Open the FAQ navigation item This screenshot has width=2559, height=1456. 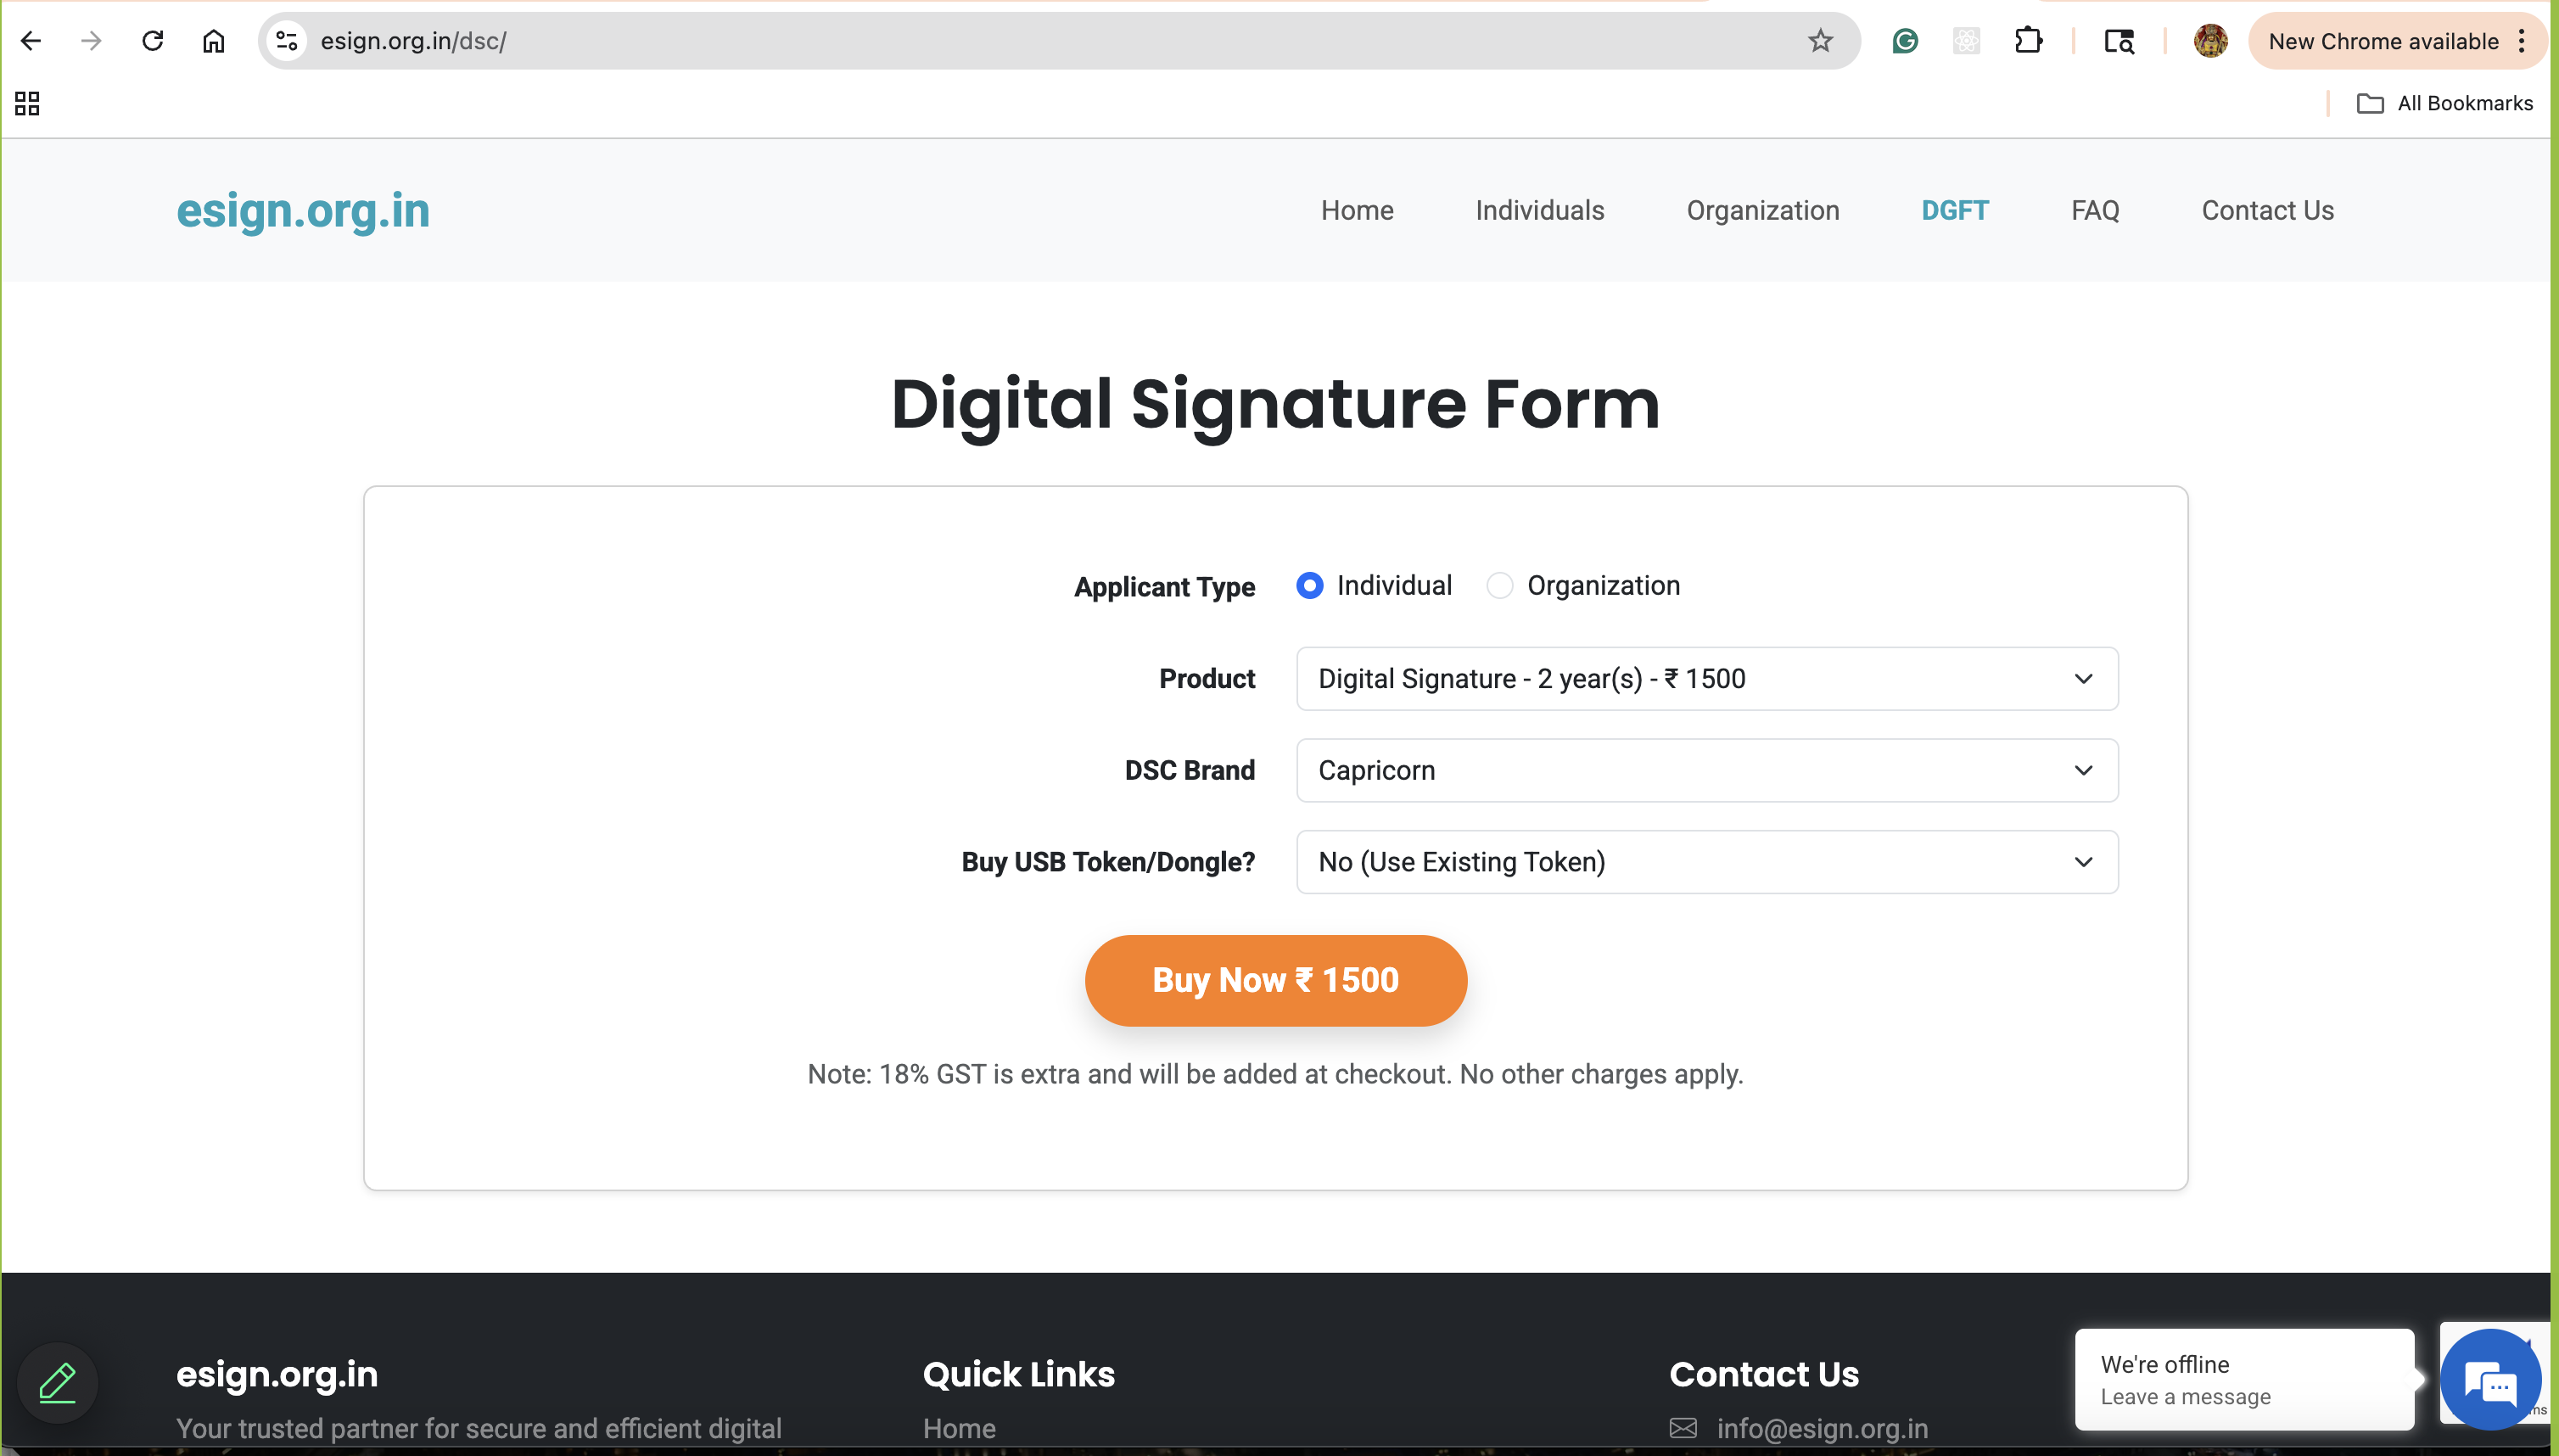coord(2095,210)
